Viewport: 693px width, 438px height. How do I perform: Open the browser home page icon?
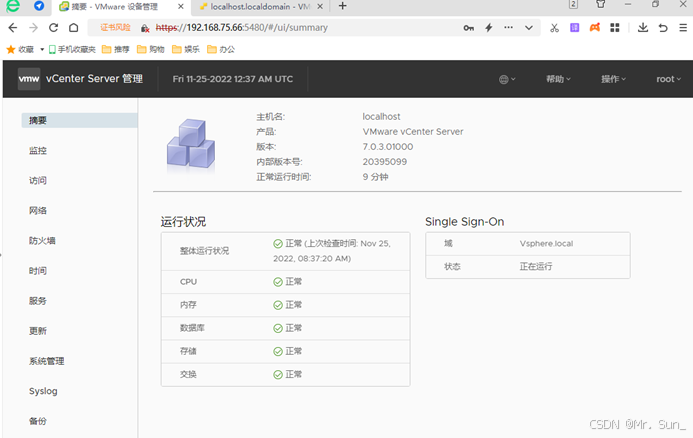click(74, 28)
